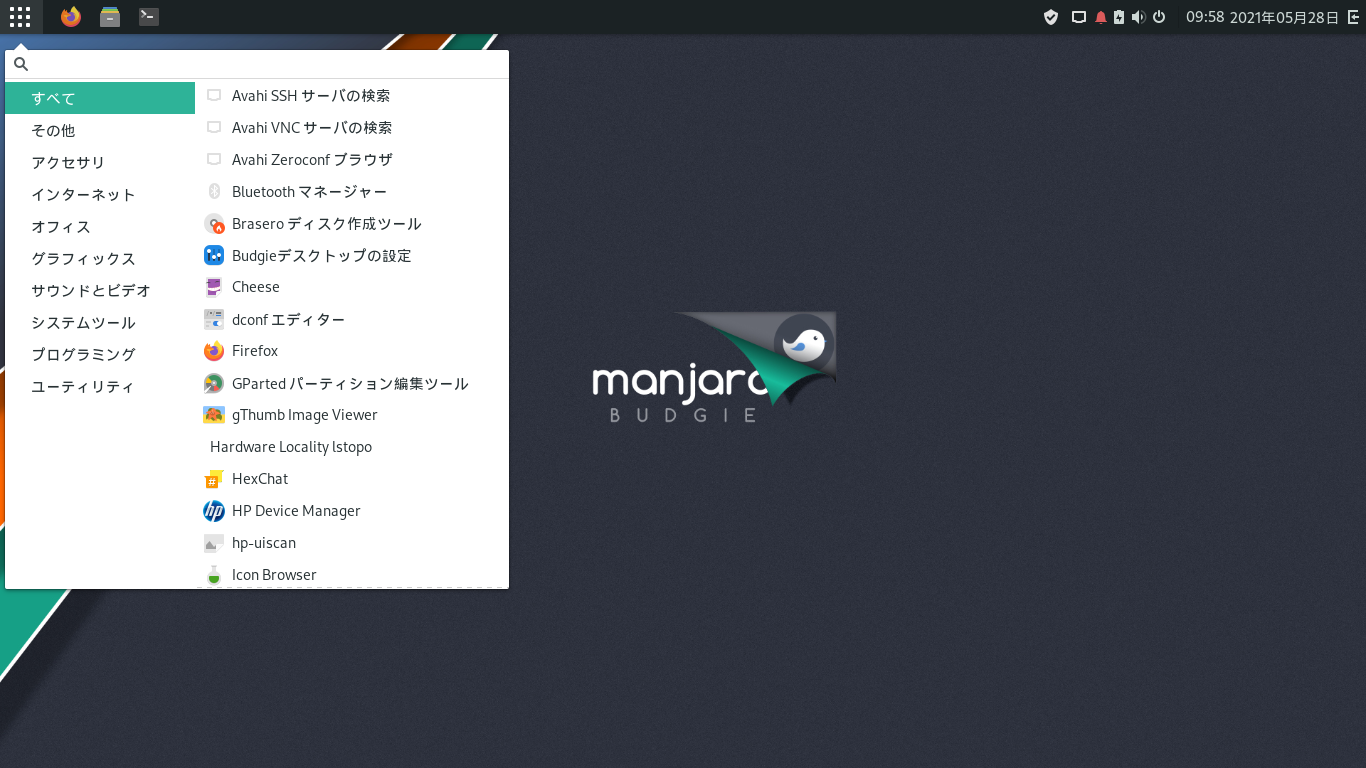Open the Raven sidebar toggle icon
The width and height of the screenshot is (1366, 768).
[x=1353, y=17]
